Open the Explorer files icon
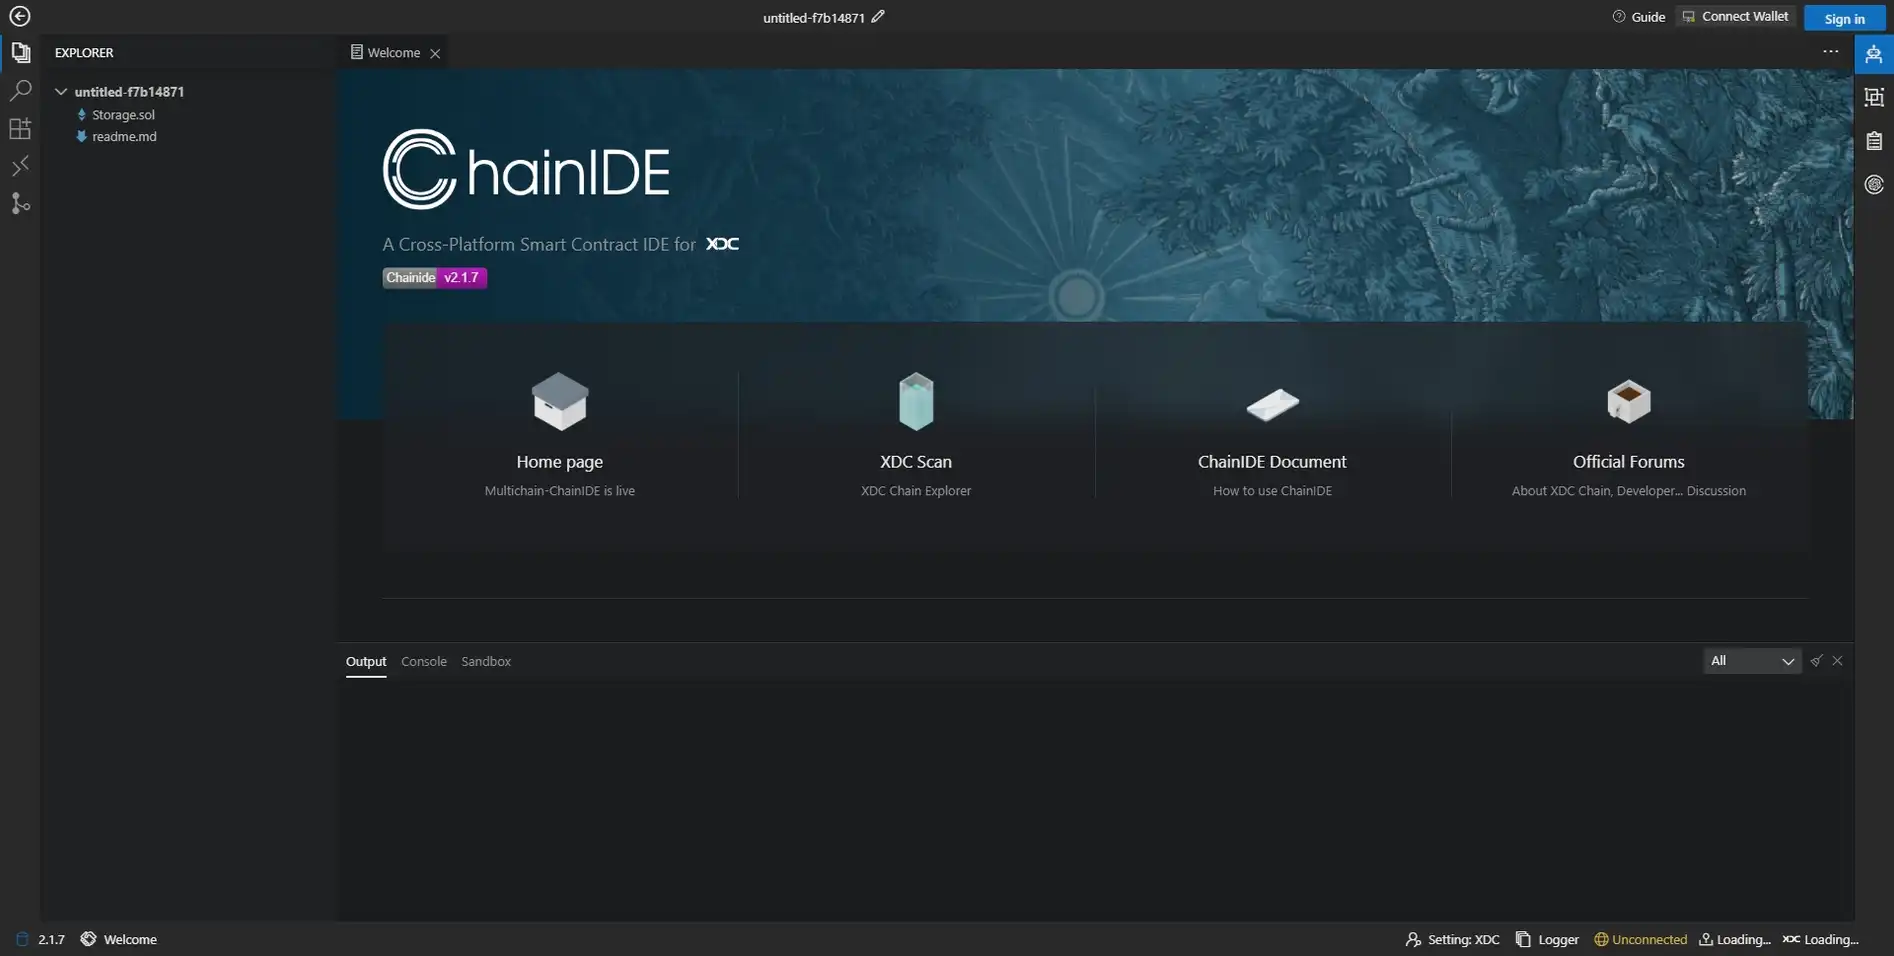Image resolution: width=1894 pixels, height=956 pixels. click(20, 53)
